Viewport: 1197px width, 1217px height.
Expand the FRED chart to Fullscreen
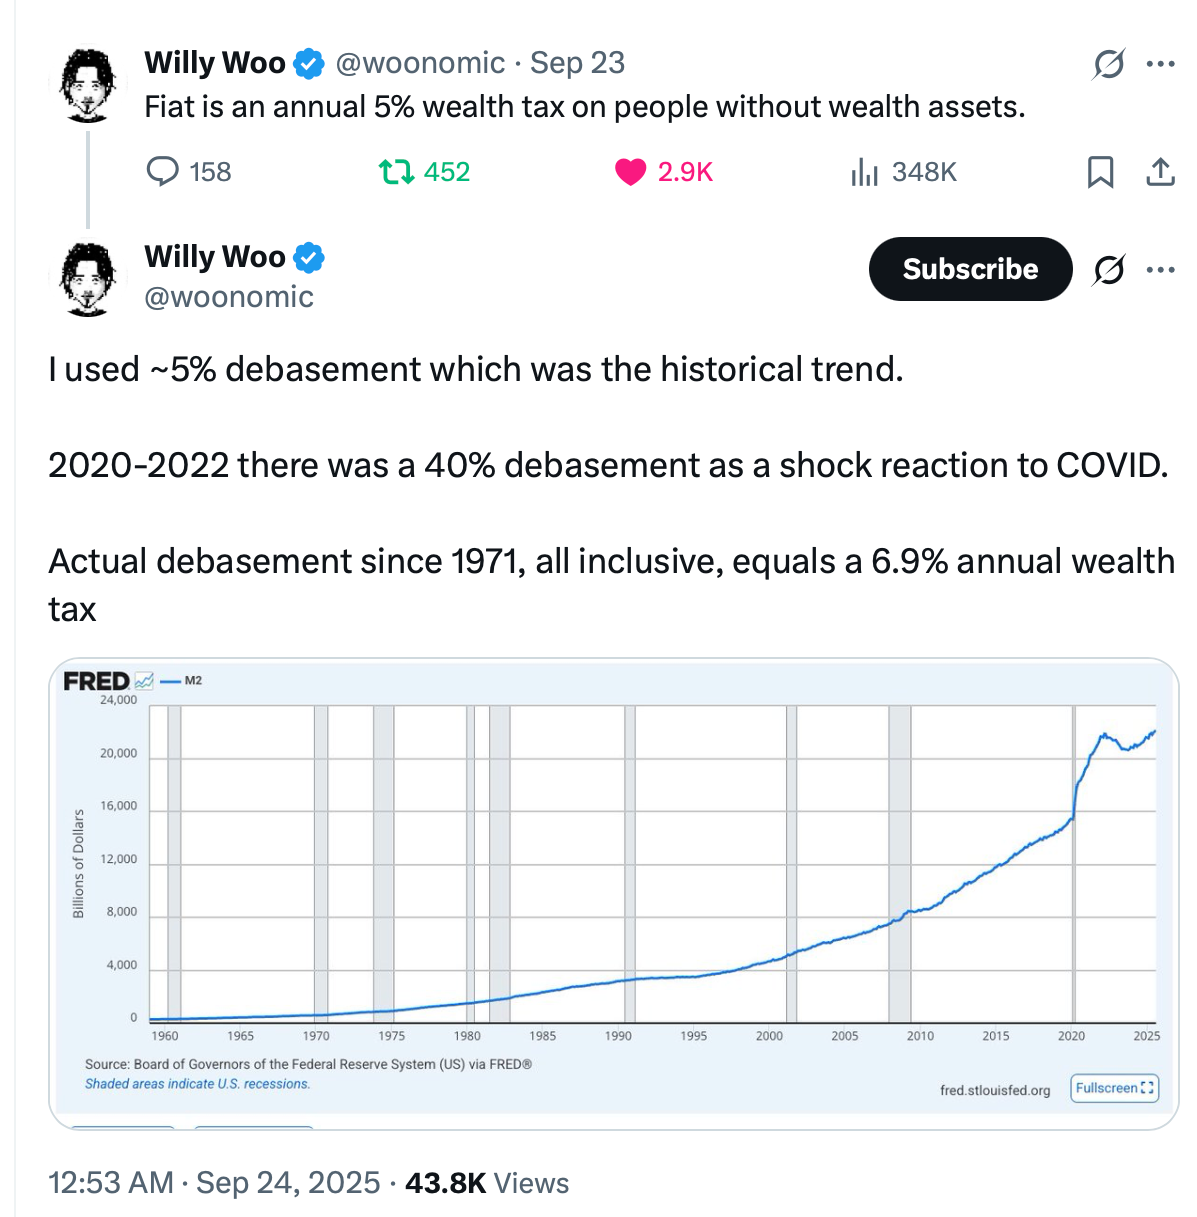[x=1113, y=1088]
